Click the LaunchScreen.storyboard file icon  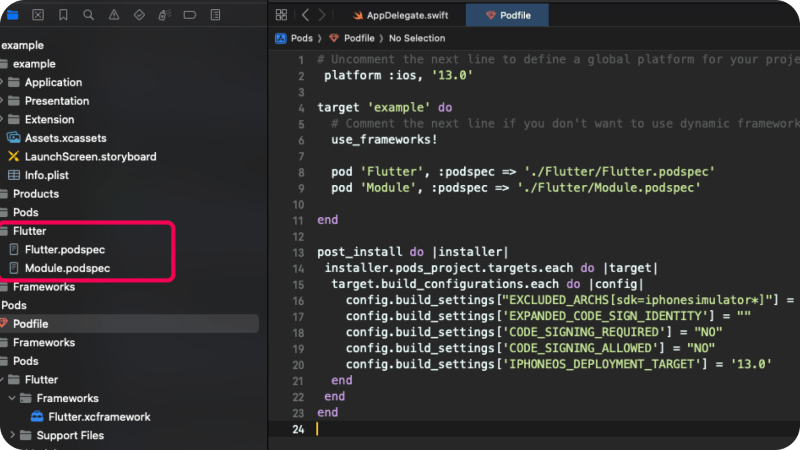(14, 157)
